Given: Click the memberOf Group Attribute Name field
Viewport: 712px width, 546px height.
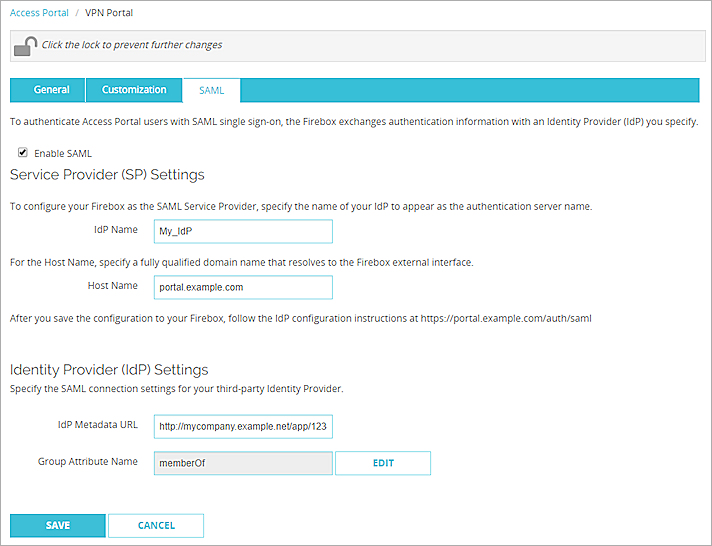Looking at the screenshot, I should [243, 463].
